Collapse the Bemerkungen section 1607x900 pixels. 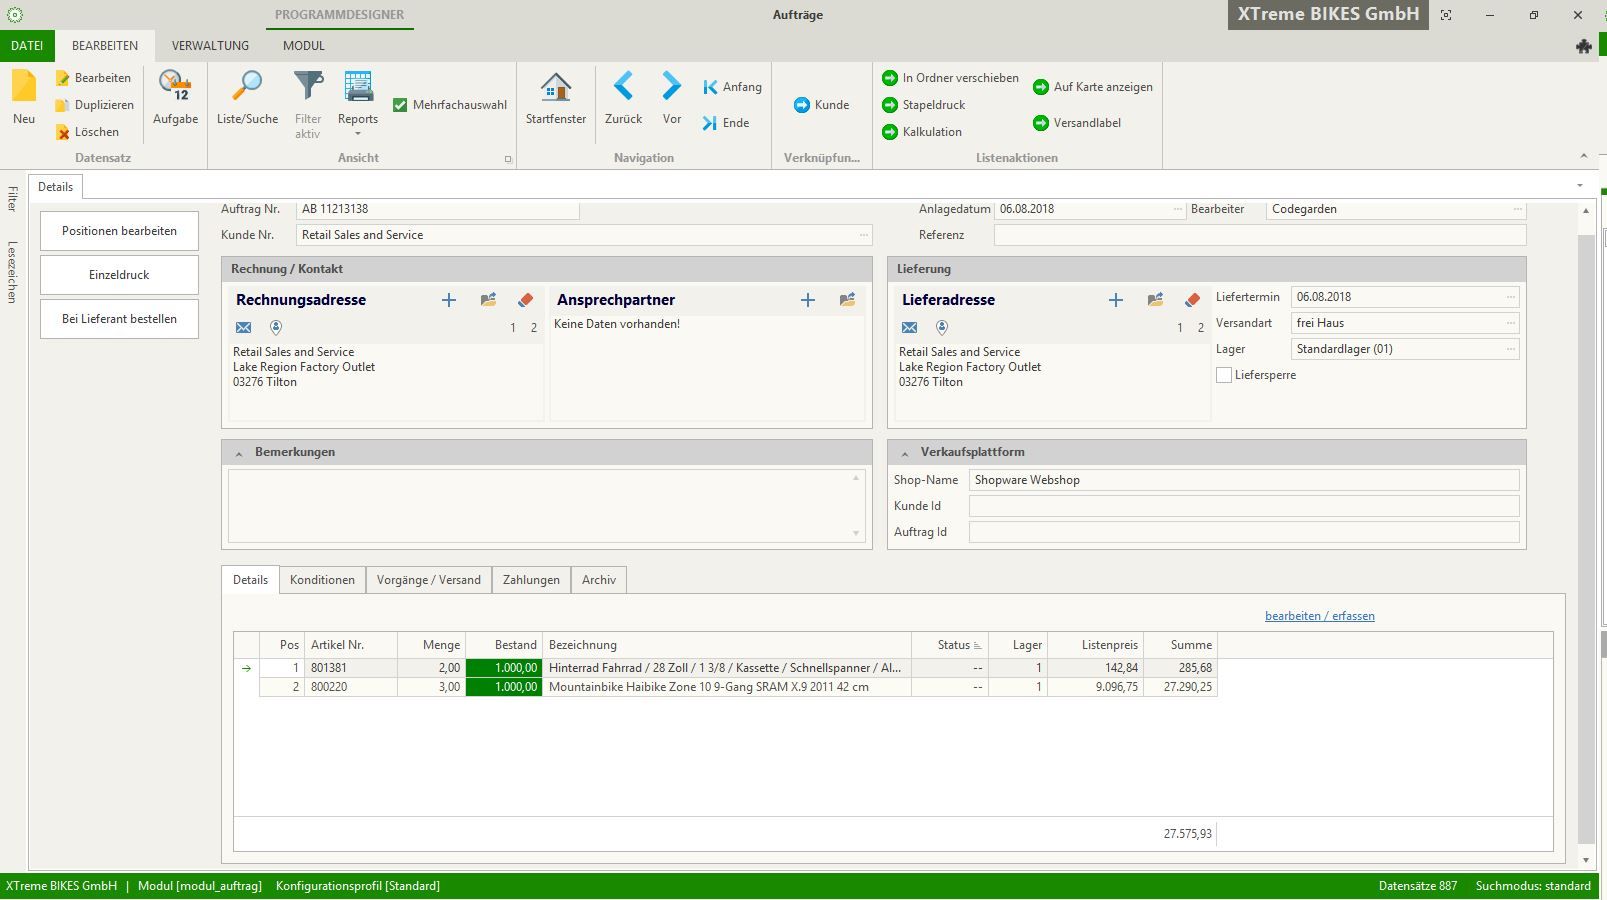(239, 453)
